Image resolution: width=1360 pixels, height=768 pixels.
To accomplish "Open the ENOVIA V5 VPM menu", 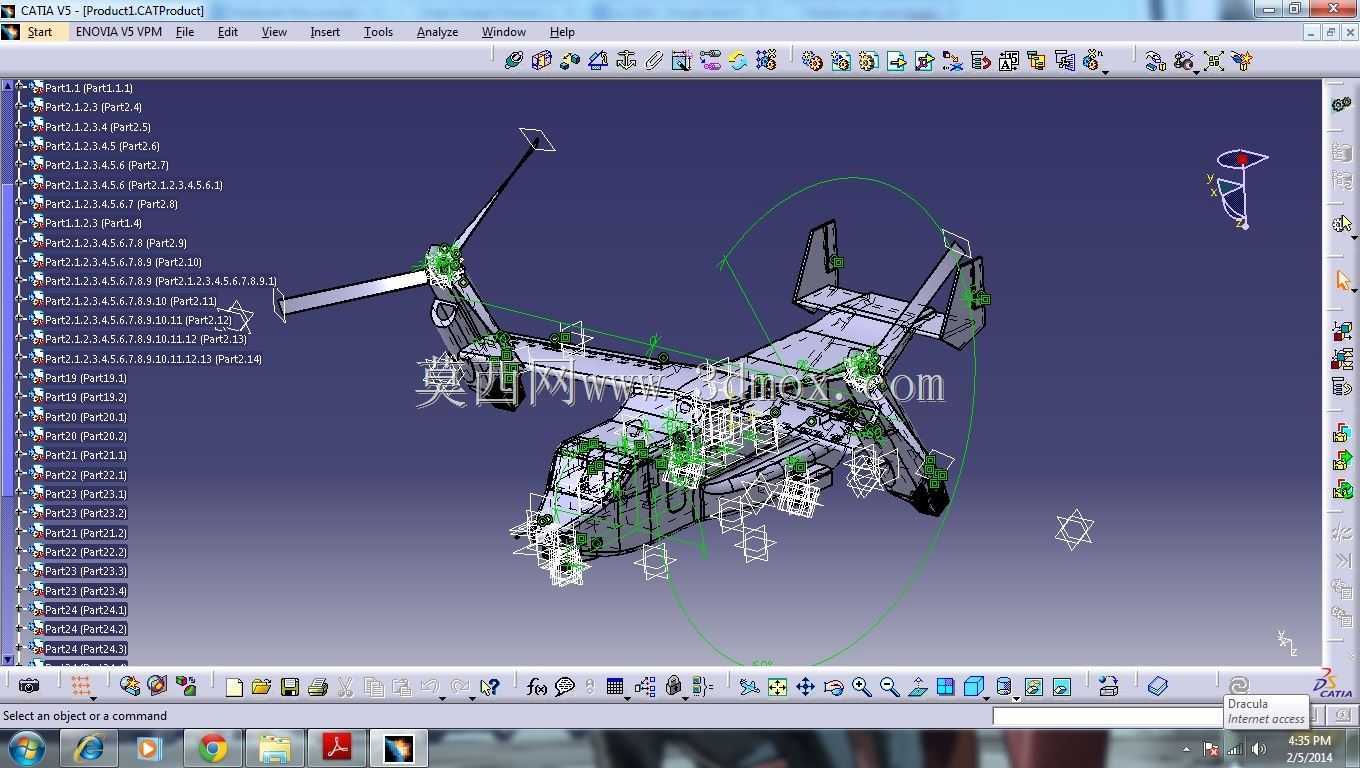I will [x=119, y=32].
